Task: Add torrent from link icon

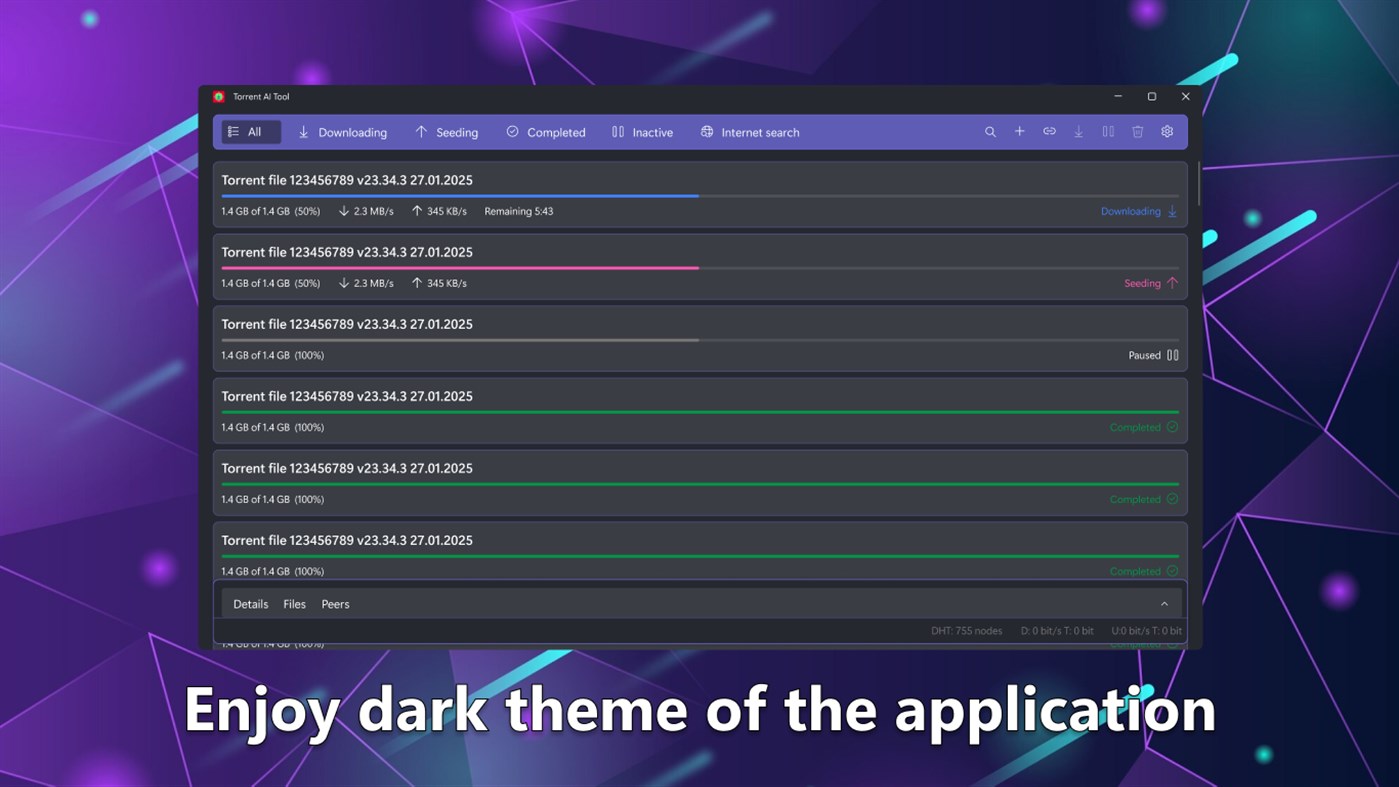Action: point(1049,132)
